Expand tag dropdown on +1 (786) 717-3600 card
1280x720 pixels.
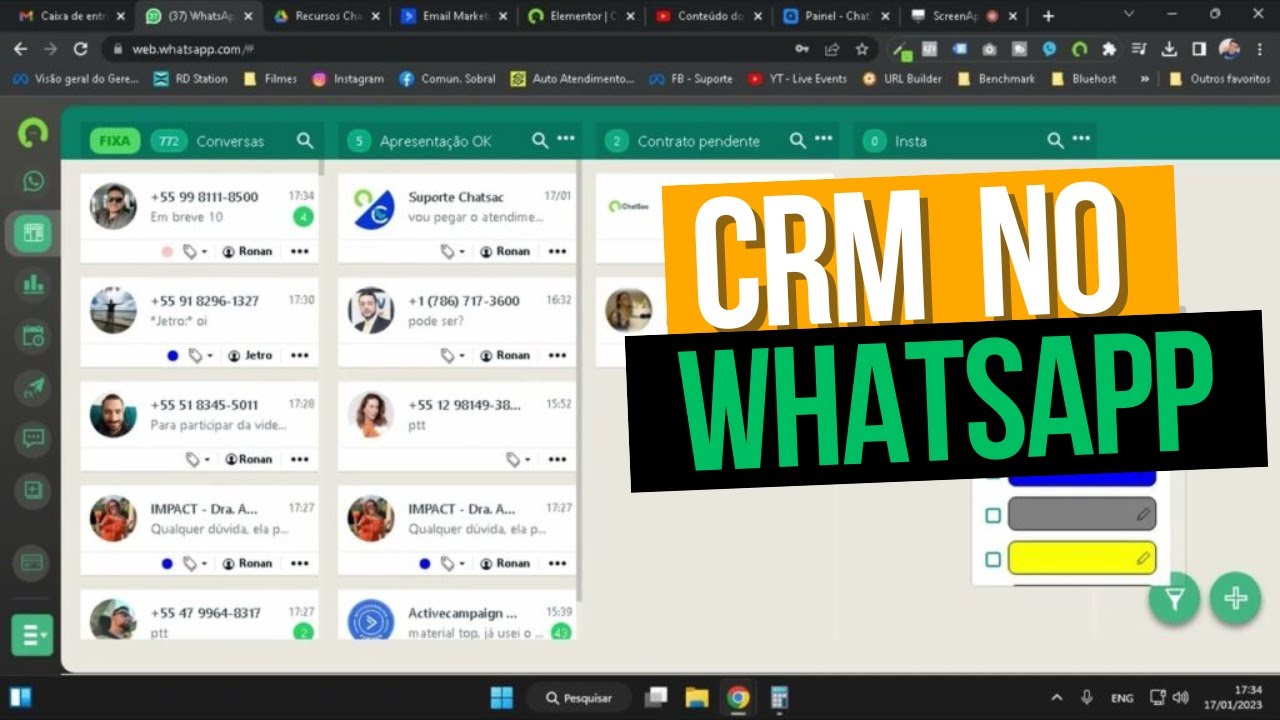(x=453, y=355)
